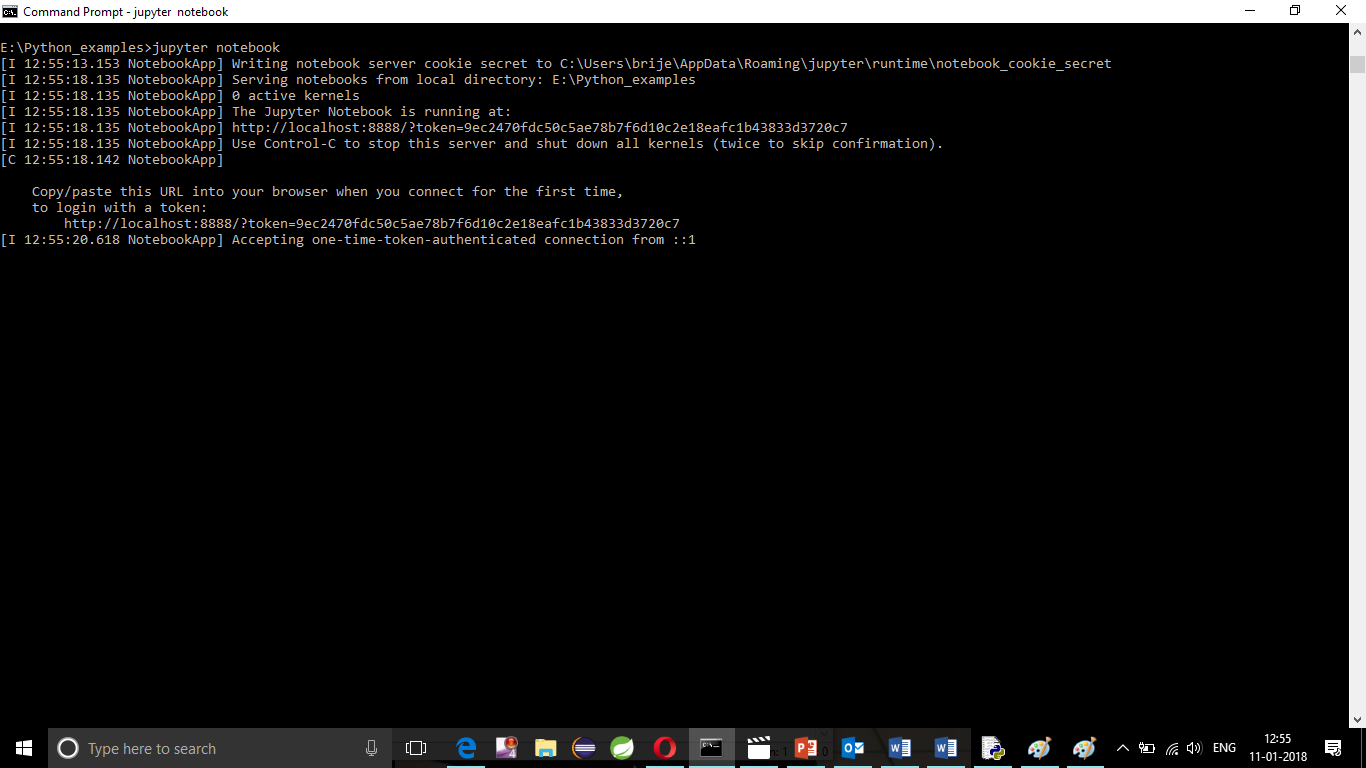
Task: Open Eclipse IDE from taskbar
Action: pos(584,748)
